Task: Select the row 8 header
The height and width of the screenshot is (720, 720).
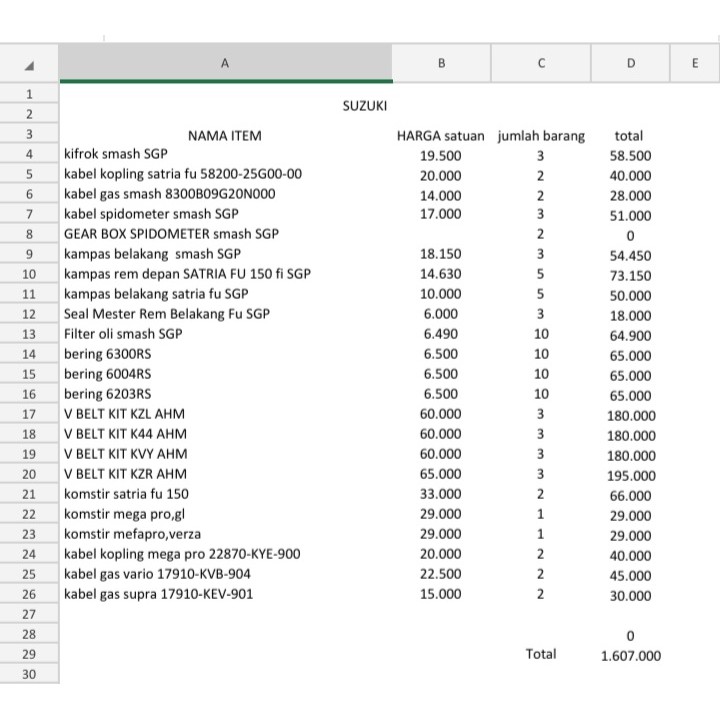Action: tap(29, 234)
